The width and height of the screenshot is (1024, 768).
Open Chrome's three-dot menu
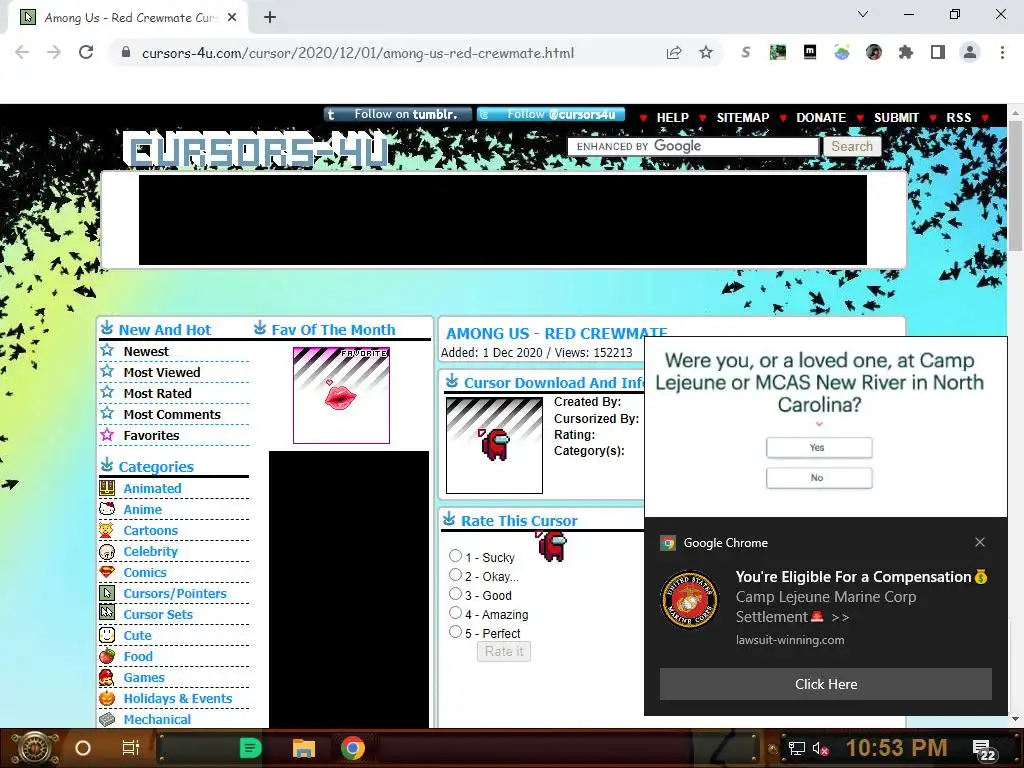(x=1002, y=52)
